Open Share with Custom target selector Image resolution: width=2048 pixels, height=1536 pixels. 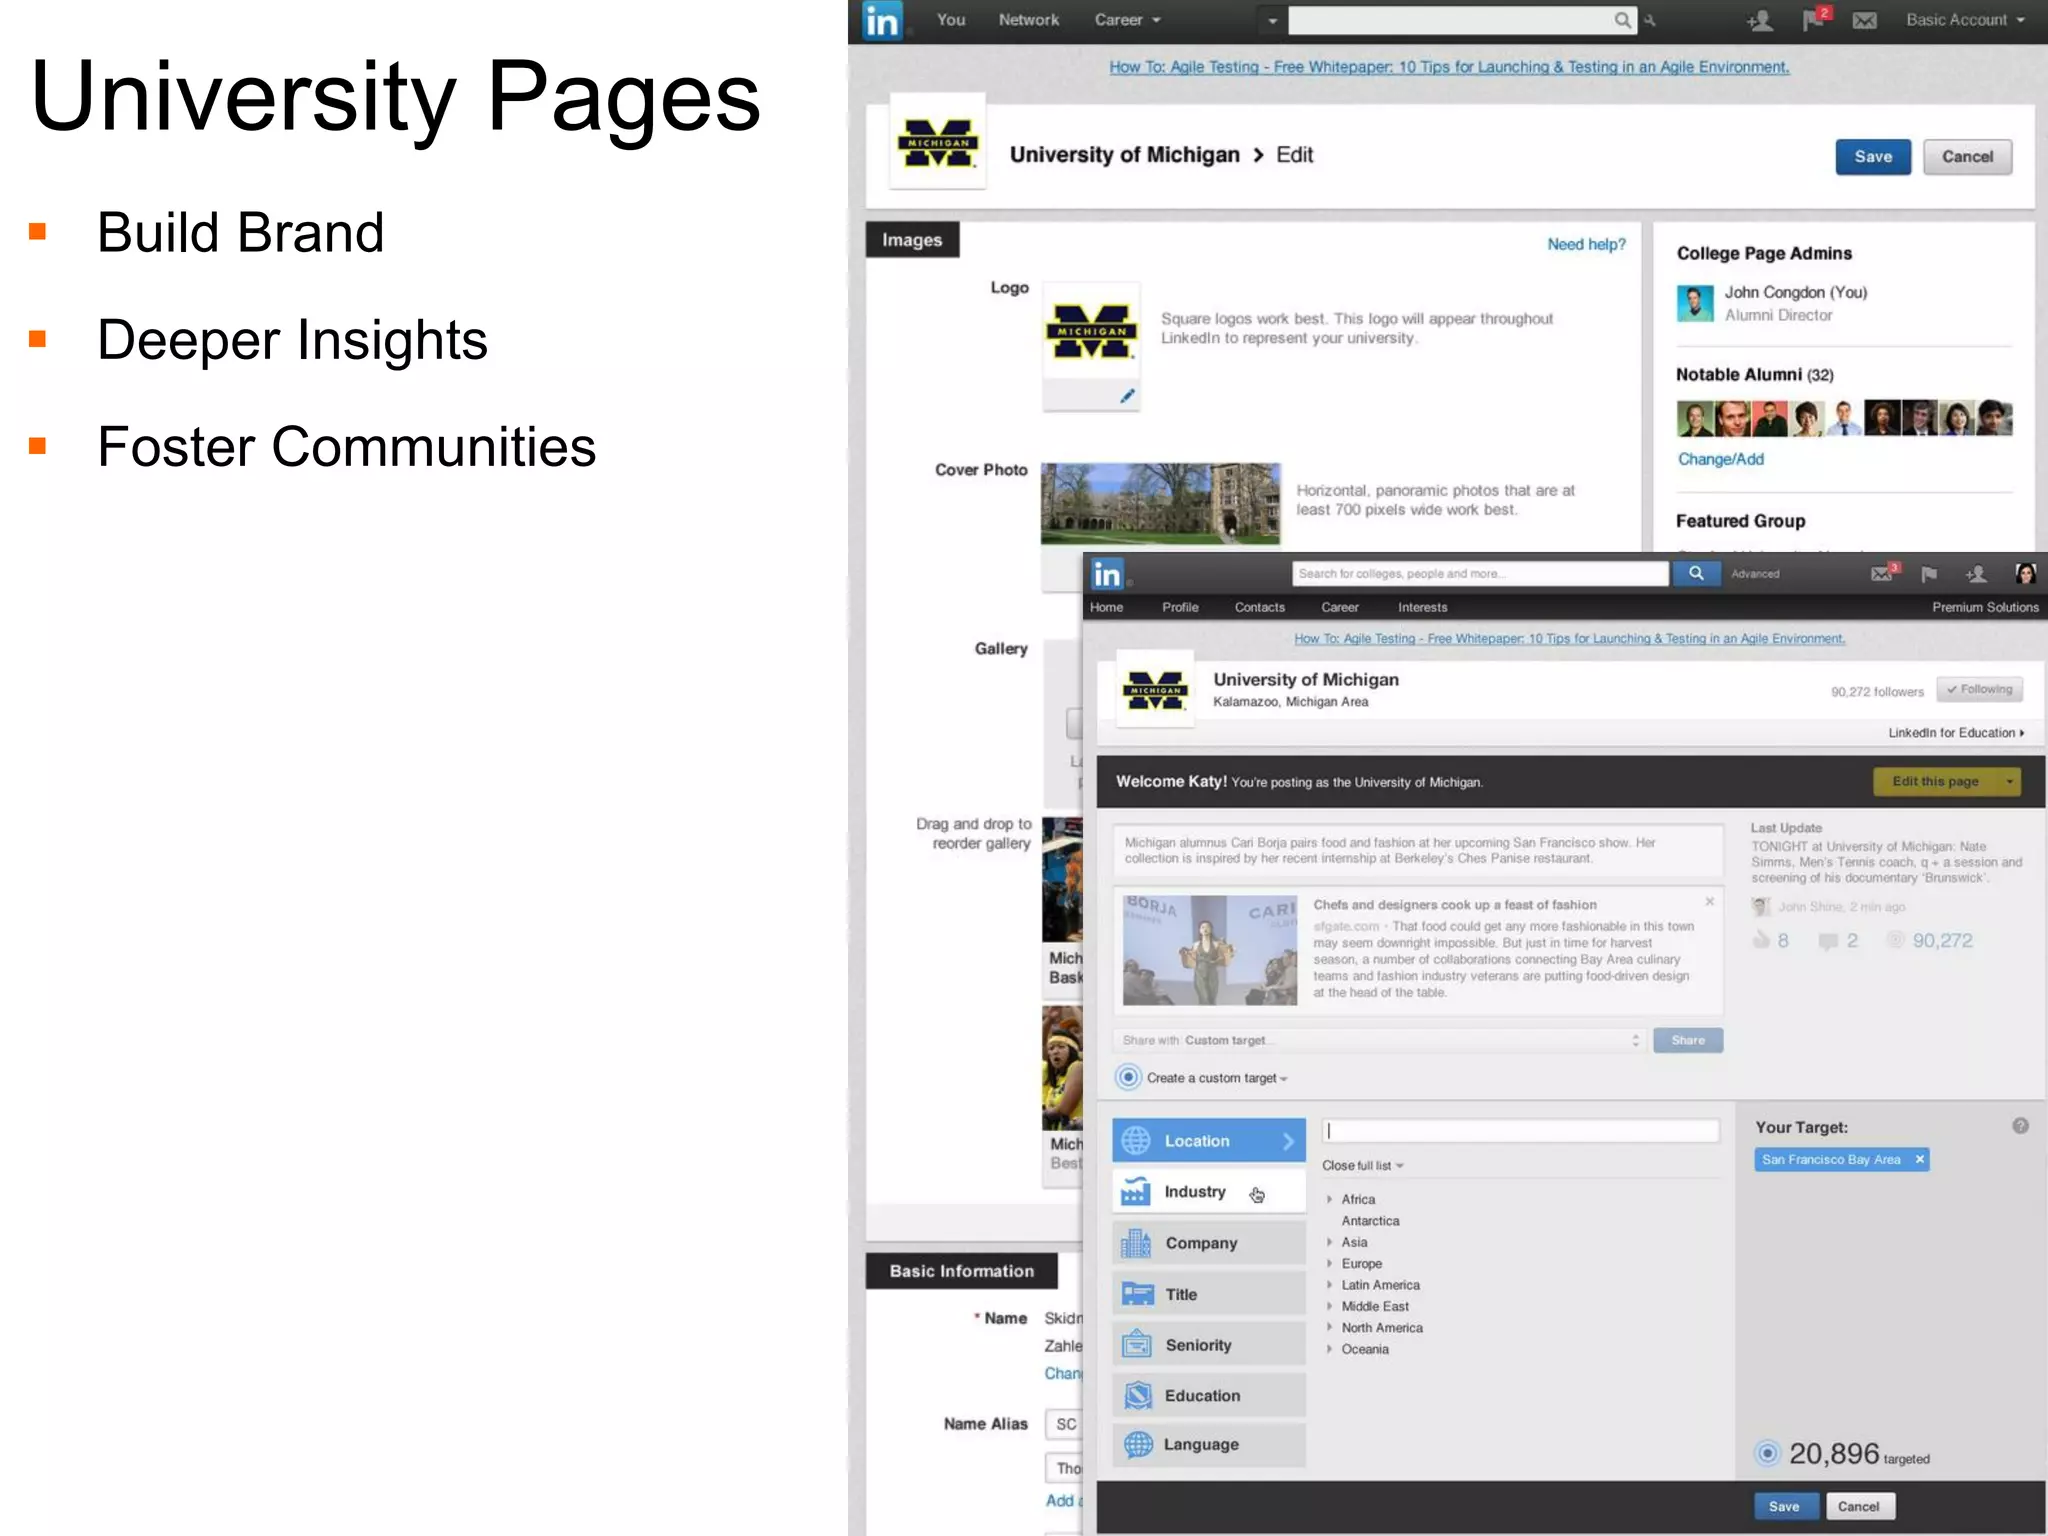pos(1382,1040)
